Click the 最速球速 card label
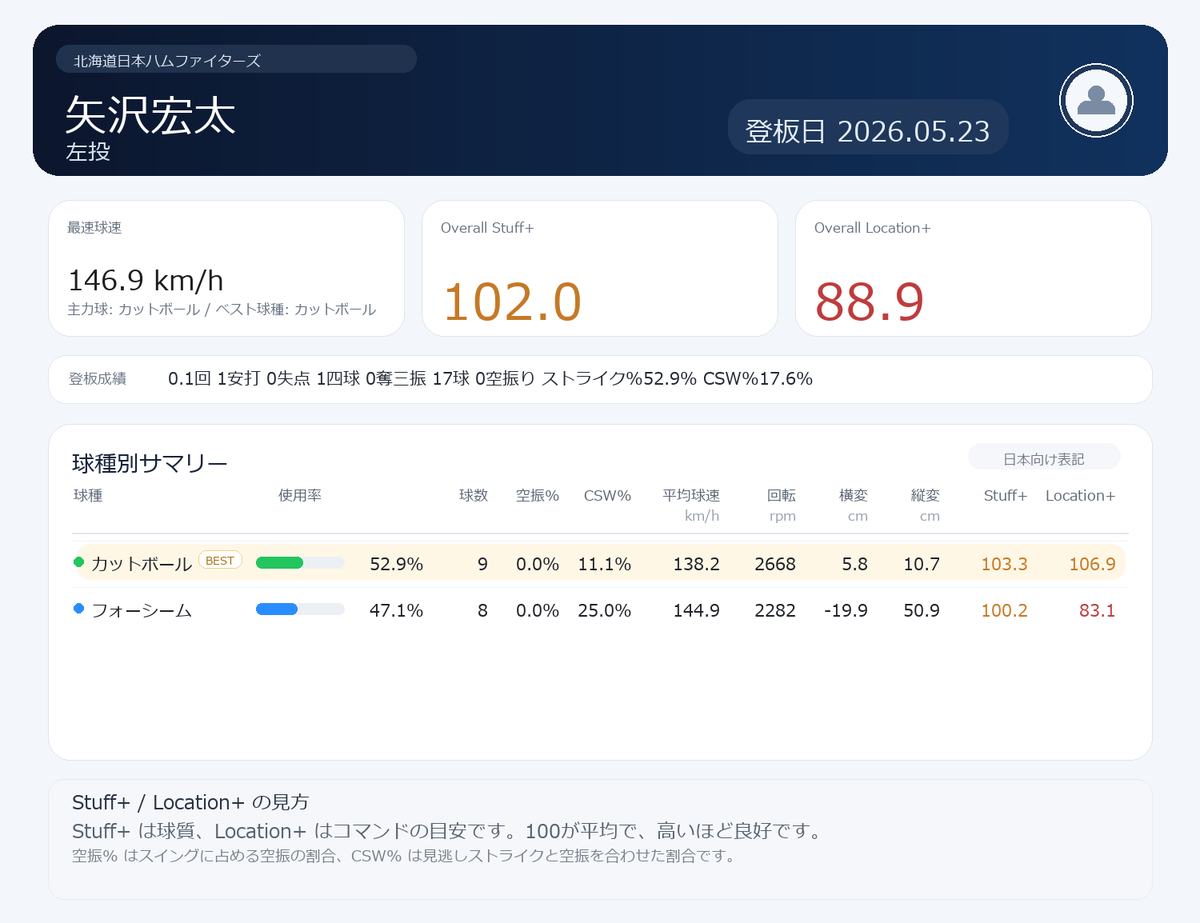This screenshot has width=1200, height=923. point(94,228)
